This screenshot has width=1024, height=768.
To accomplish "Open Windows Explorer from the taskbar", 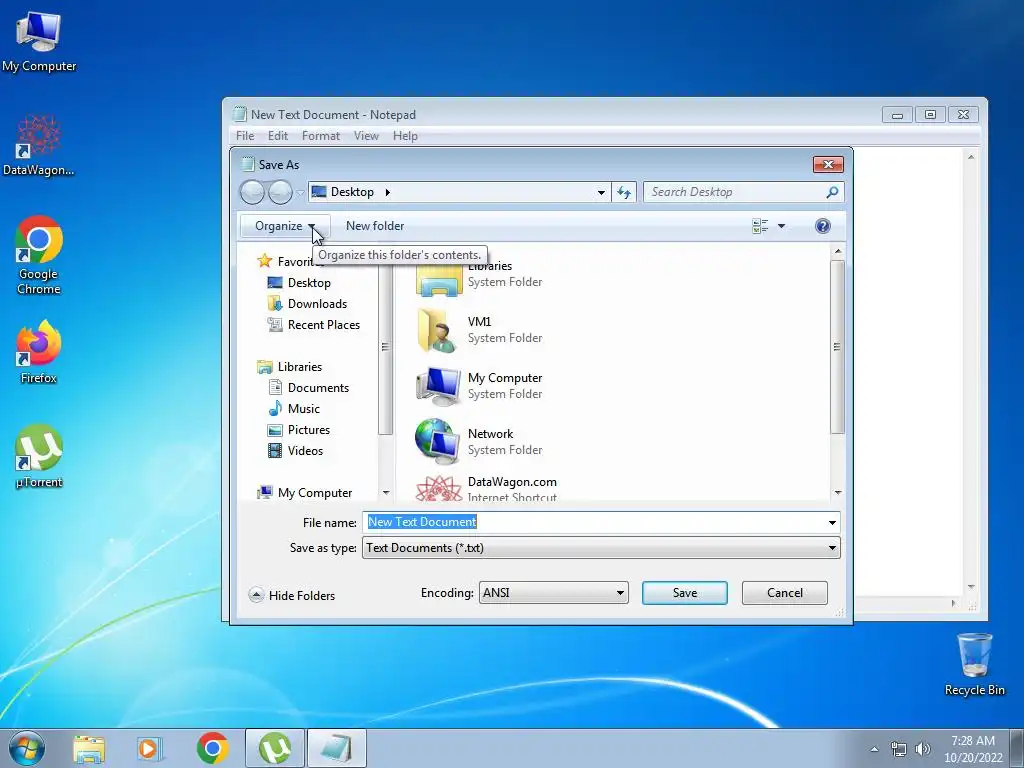I will click(x=89, y=748).
